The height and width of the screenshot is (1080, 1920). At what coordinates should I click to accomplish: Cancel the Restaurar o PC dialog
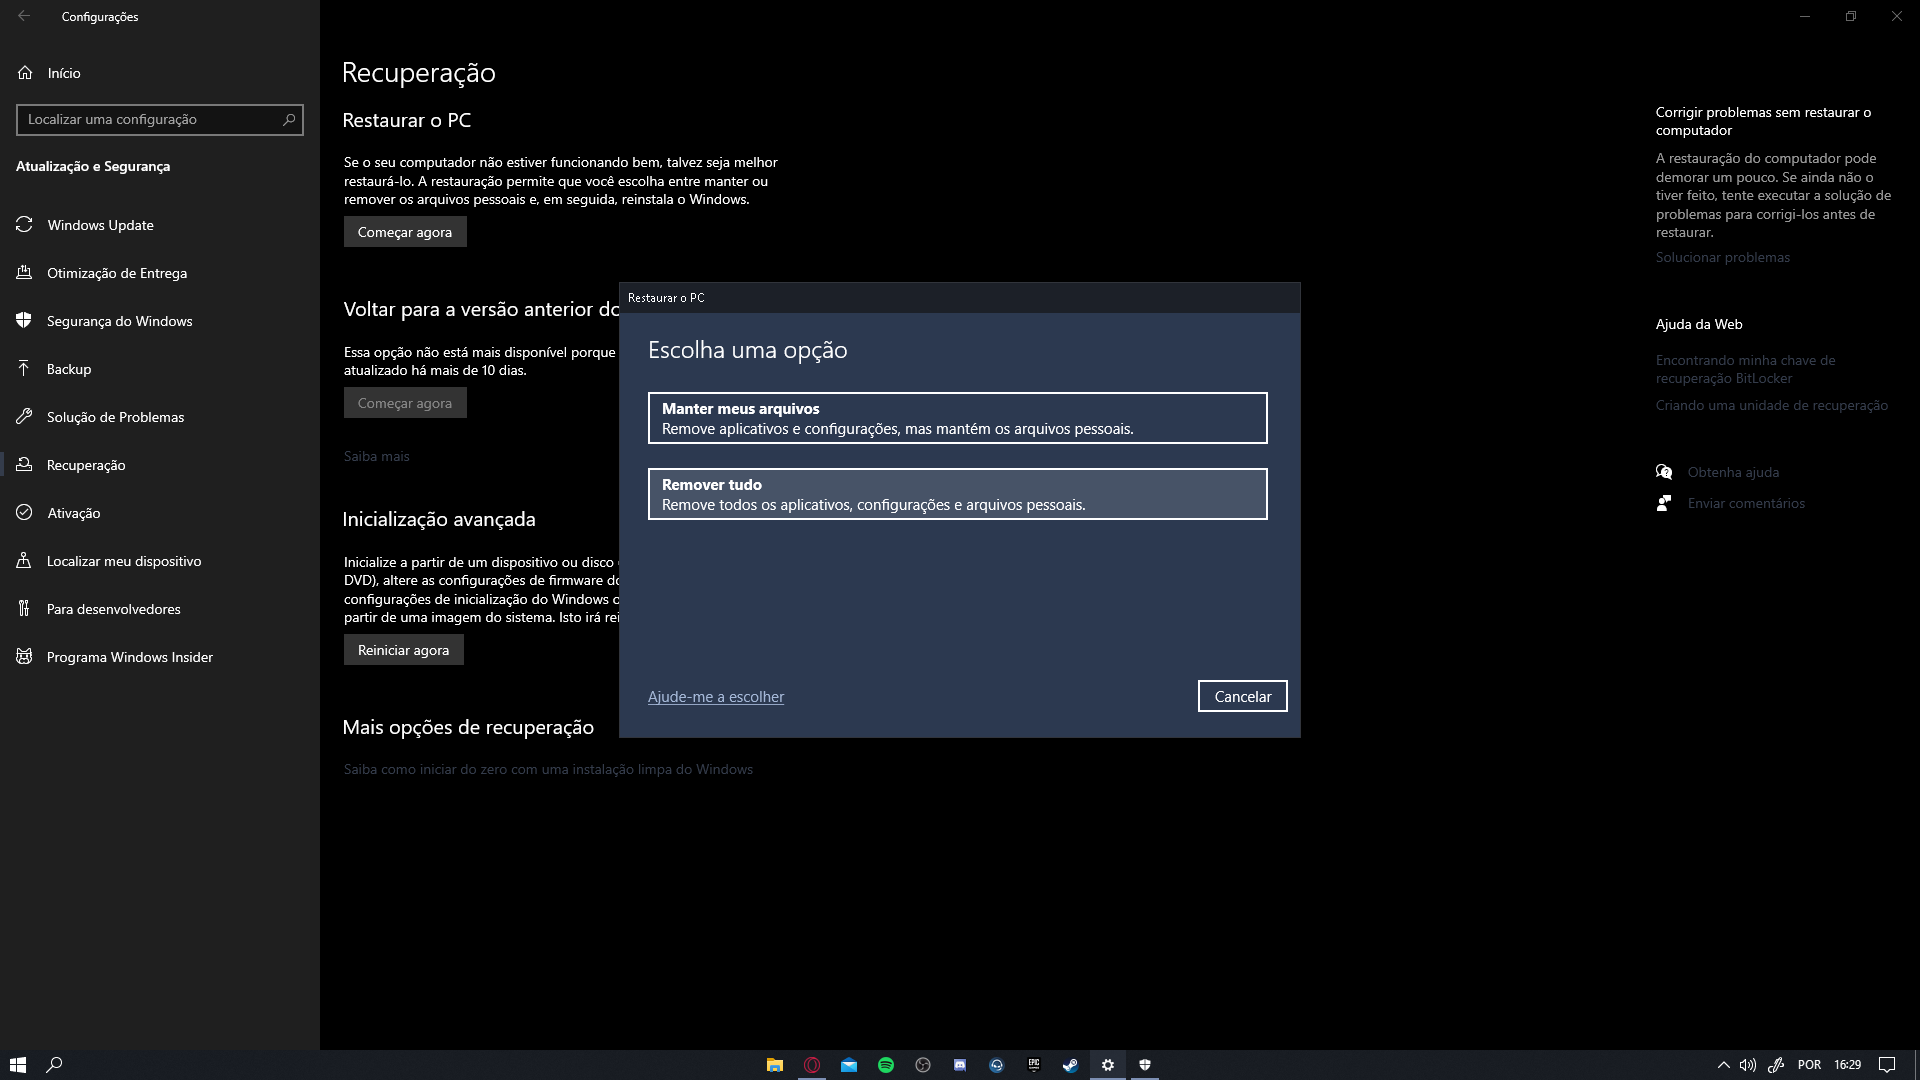(1242, 696)
